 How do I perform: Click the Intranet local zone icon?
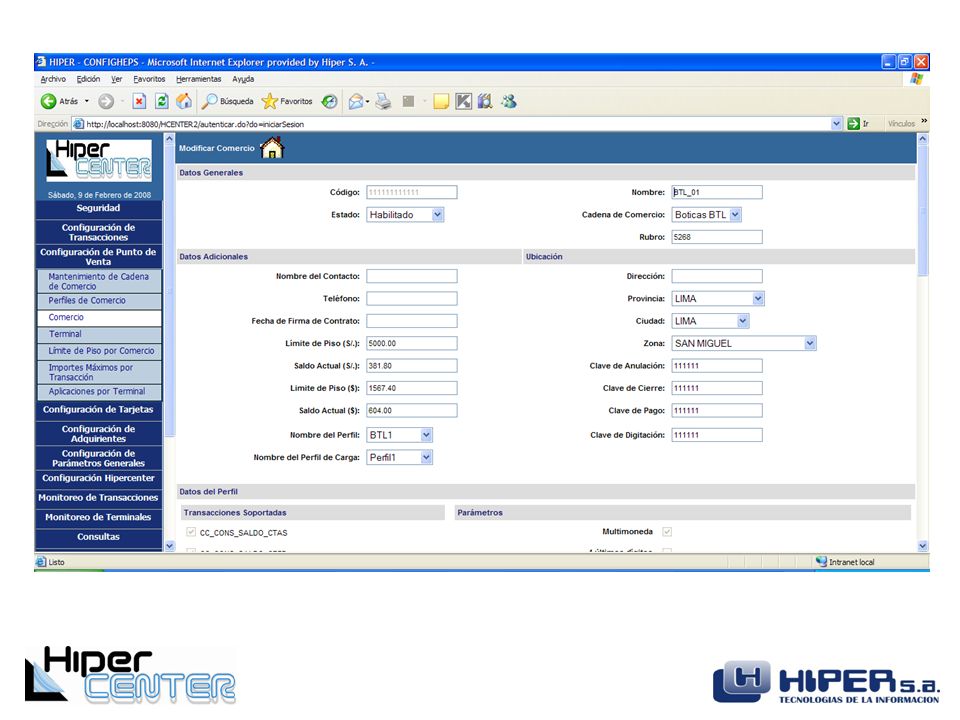point(822,561)
